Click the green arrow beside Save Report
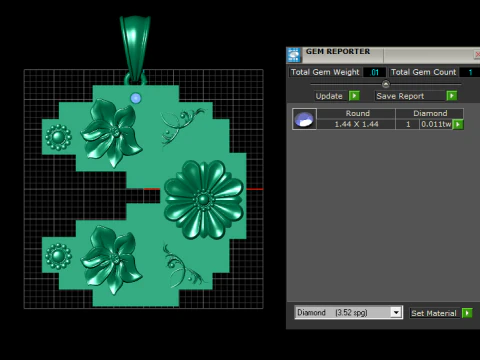Image resolution: width=480 pixels, height=360 pixels. (x=452, y=96)
